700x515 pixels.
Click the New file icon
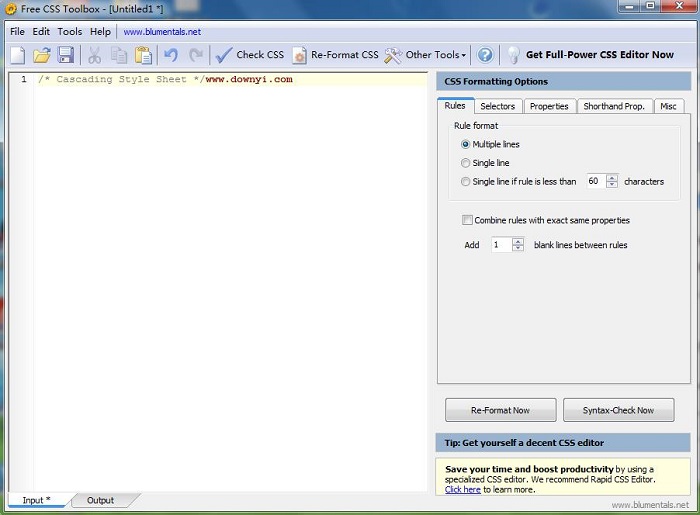point(17,55)
